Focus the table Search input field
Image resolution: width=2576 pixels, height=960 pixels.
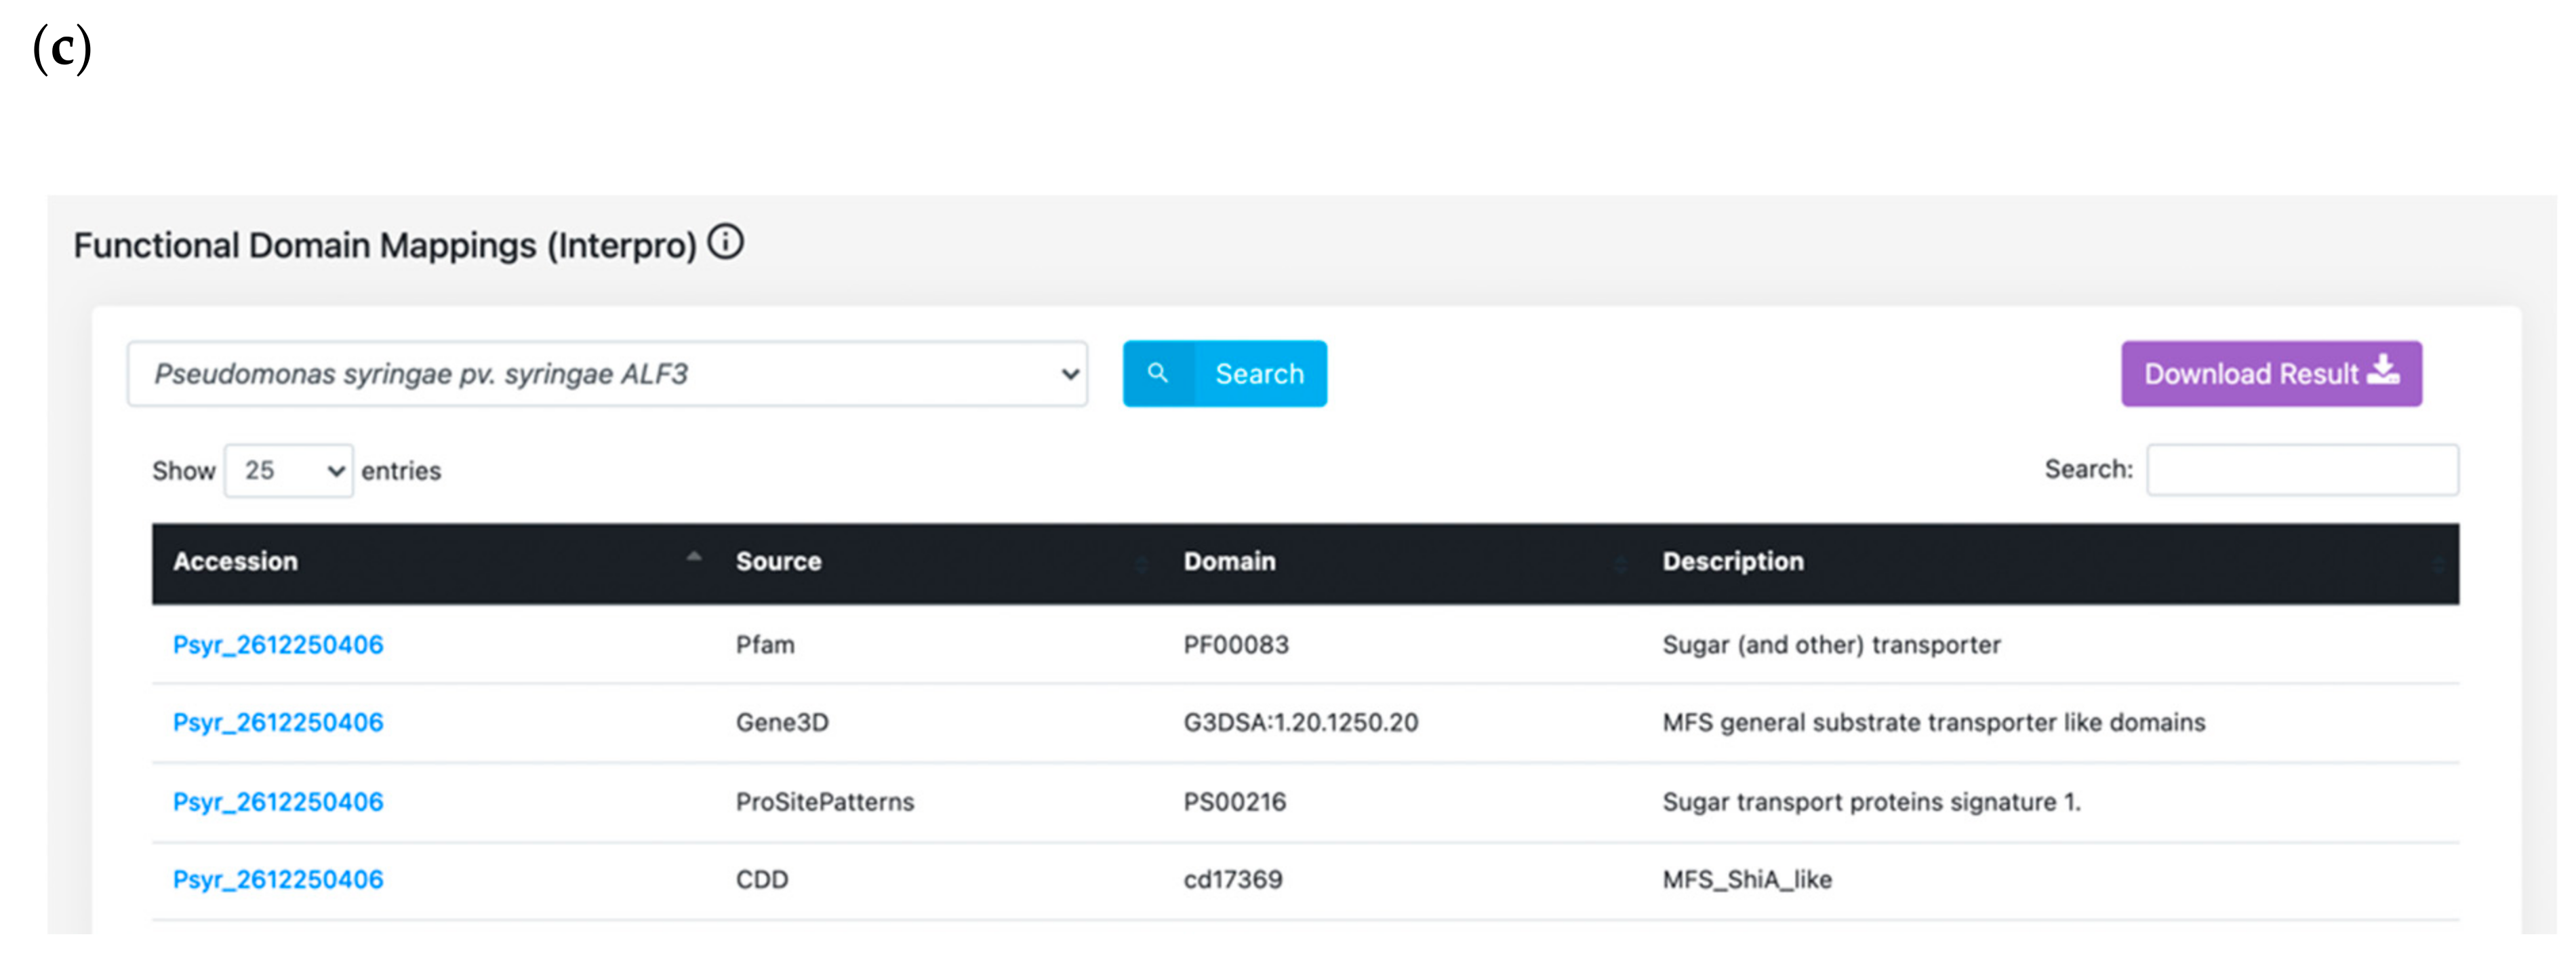(x=2302, y=469)
